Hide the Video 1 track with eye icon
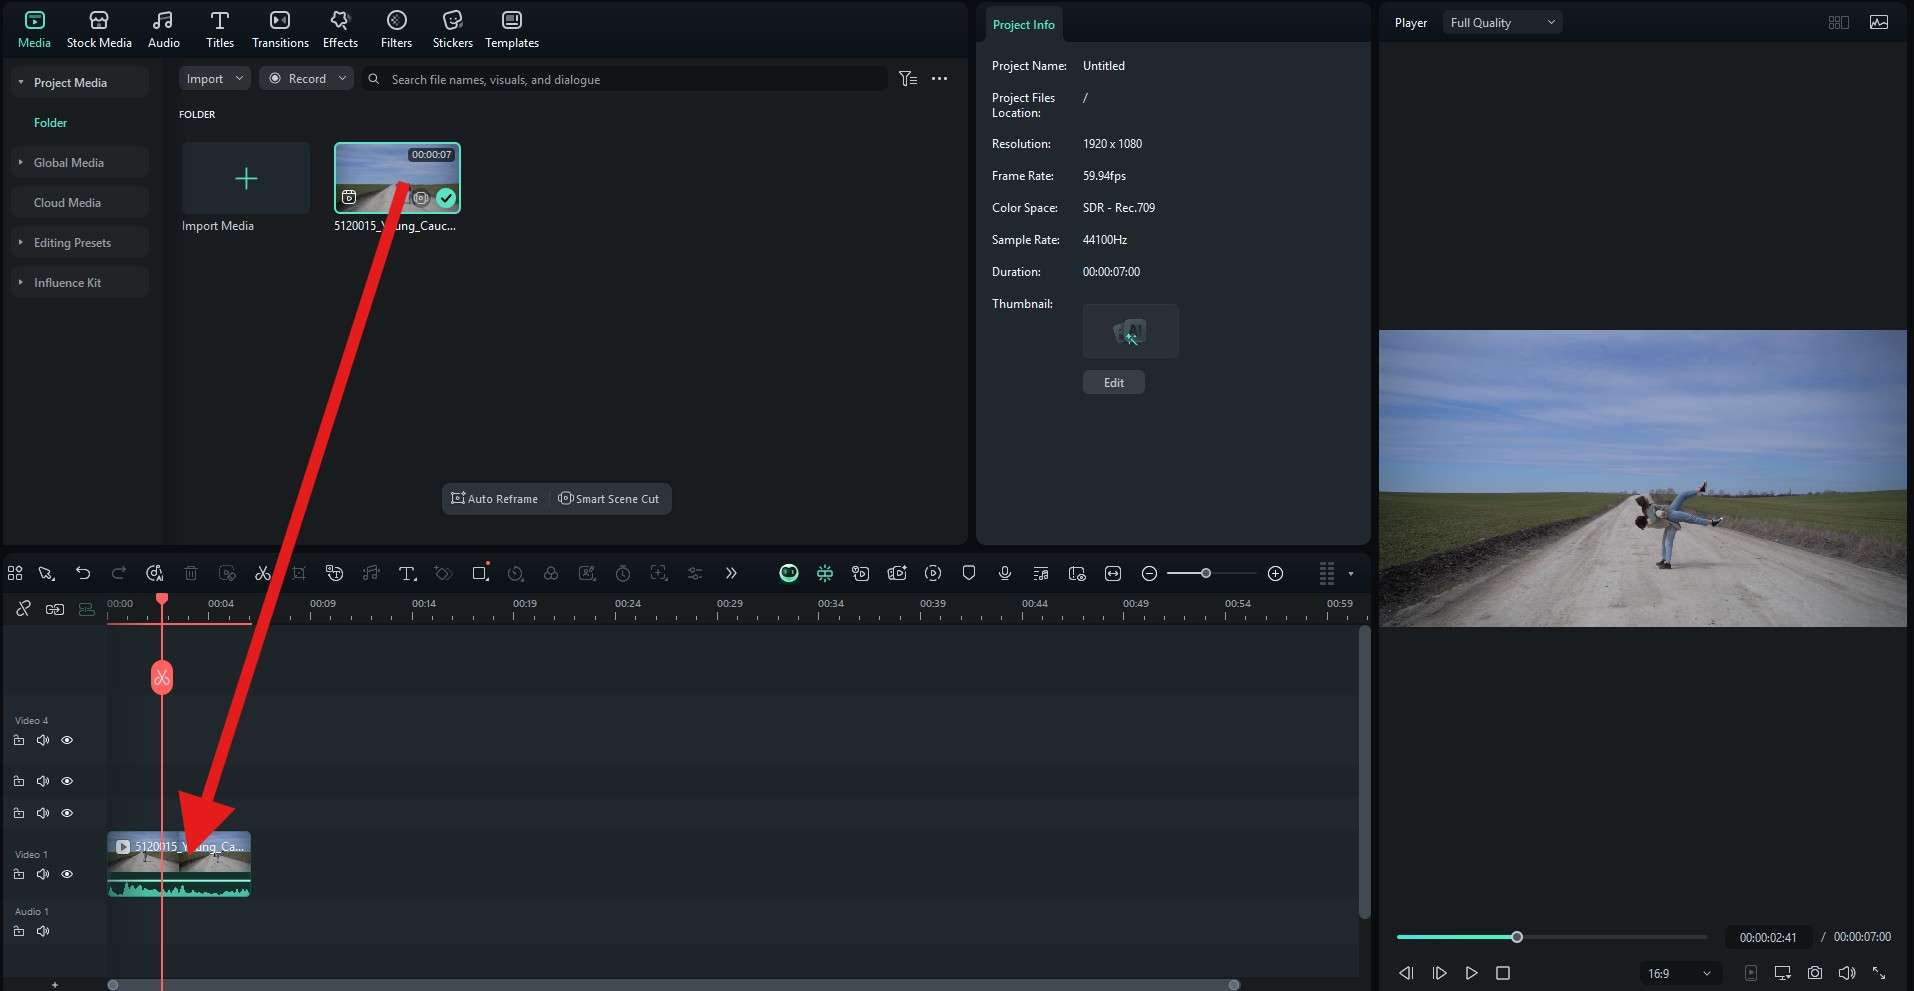 coord(67,874)
